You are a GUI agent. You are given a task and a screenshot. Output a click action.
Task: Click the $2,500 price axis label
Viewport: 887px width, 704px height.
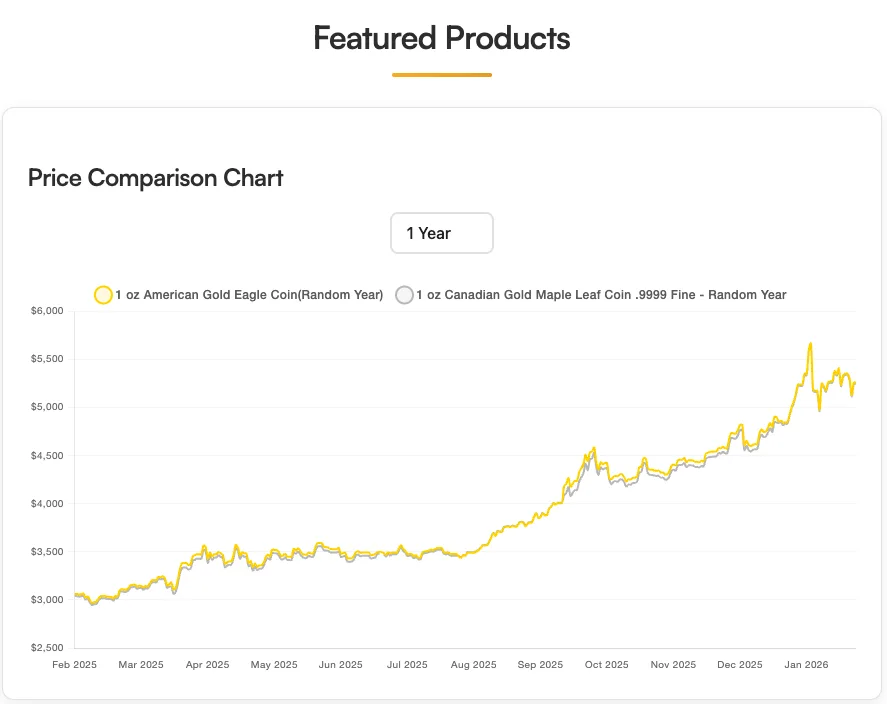pos(47,648)
